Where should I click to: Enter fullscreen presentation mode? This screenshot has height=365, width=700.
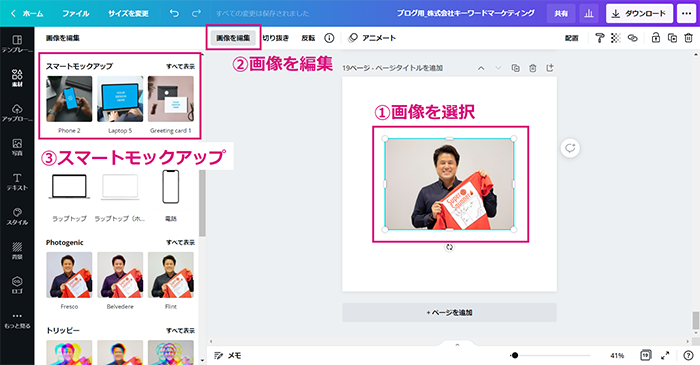(x=665, y=355)
